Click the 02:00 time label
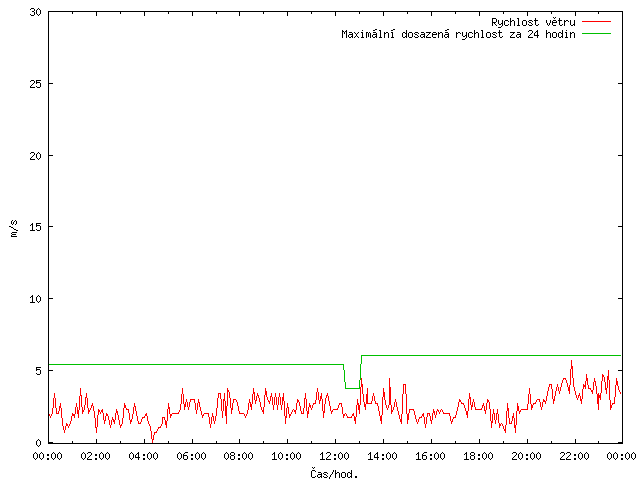This screenshot has height=480, width=640. [x=96, y=456]
